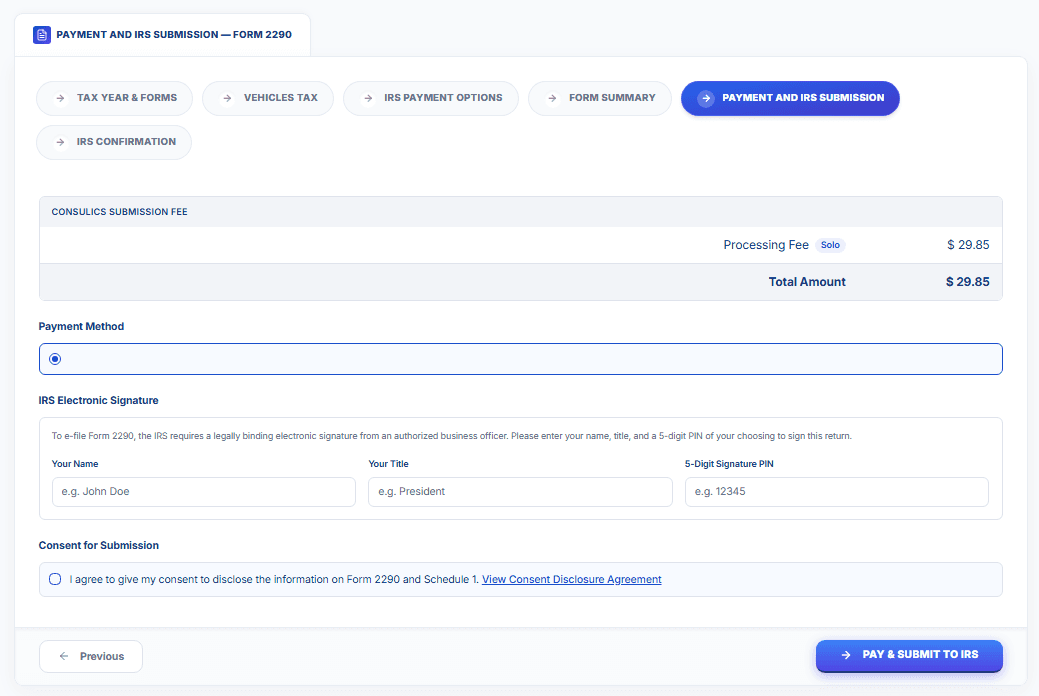Click arrow icon on Payment and IRS Submission step
This screenshot has height=696, width=1039.
706,98
